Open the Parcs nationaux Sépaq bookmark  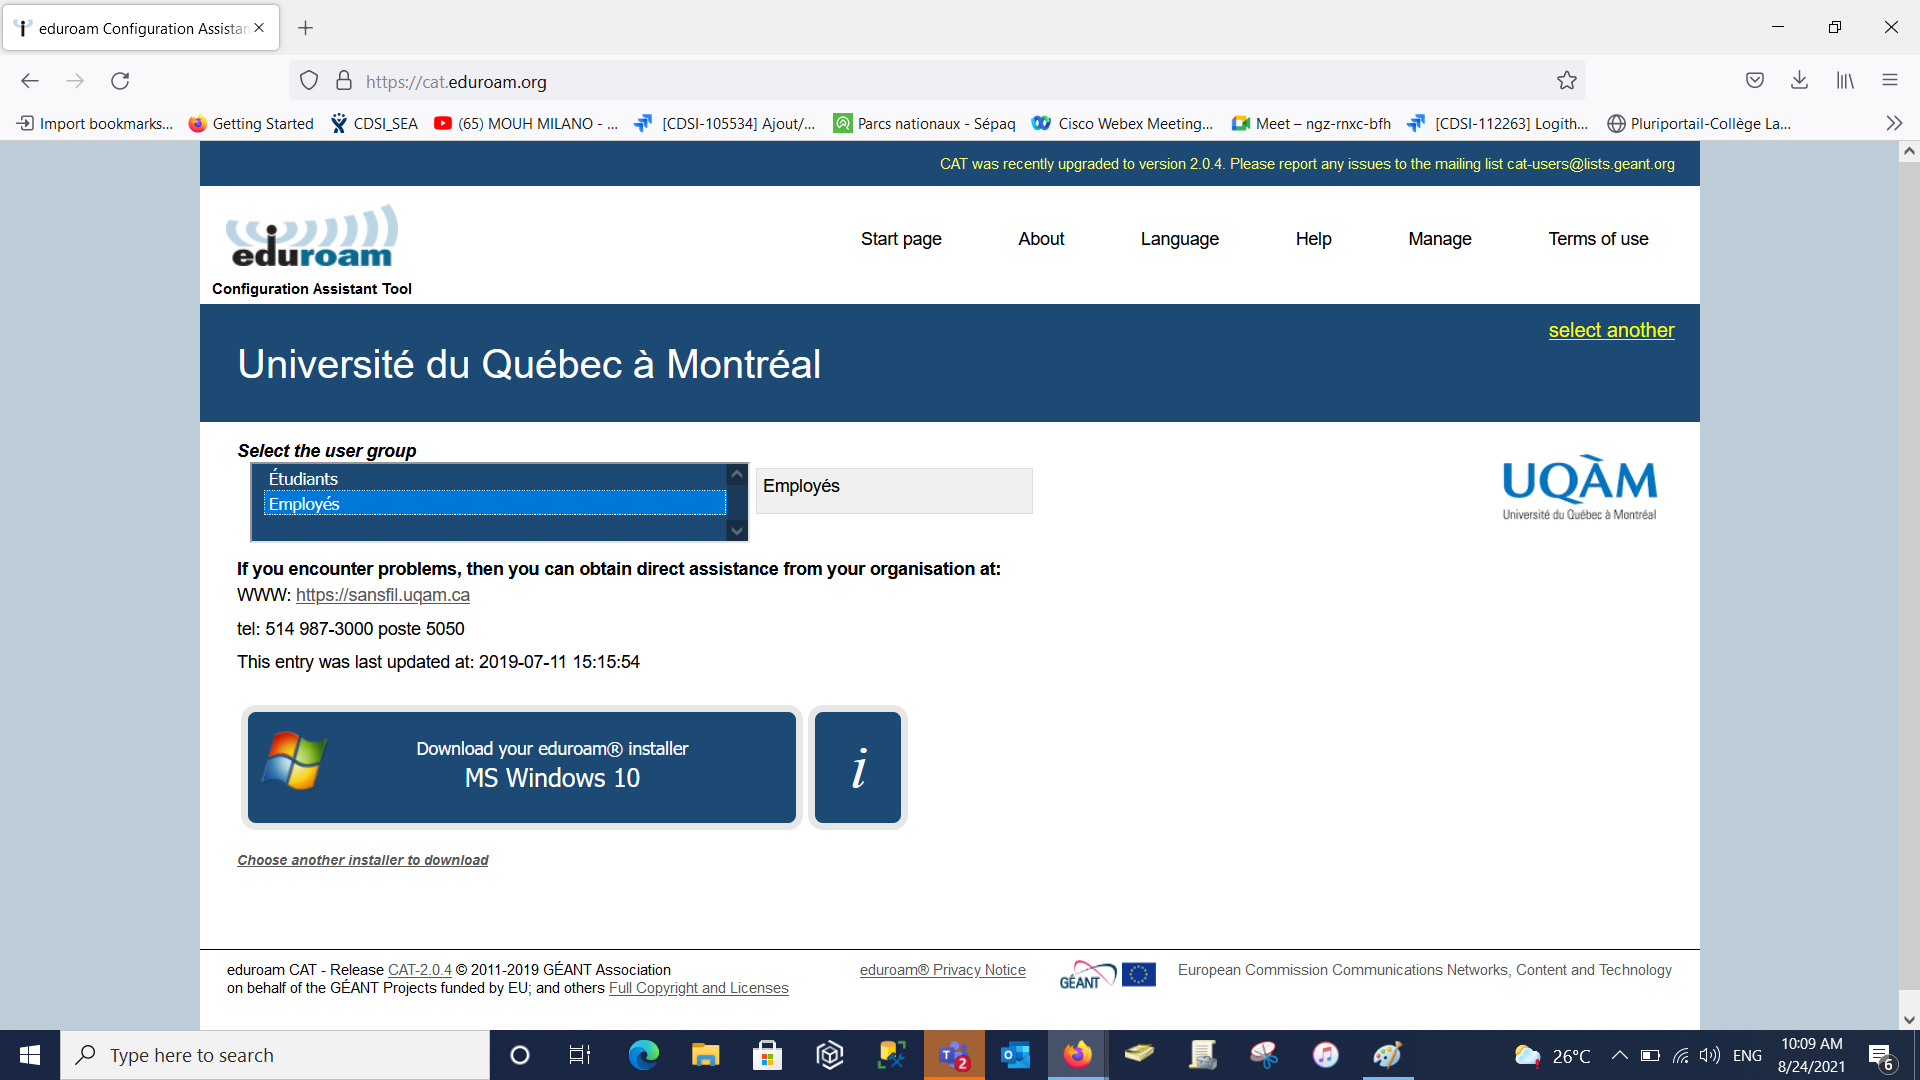tap(924, 123)
